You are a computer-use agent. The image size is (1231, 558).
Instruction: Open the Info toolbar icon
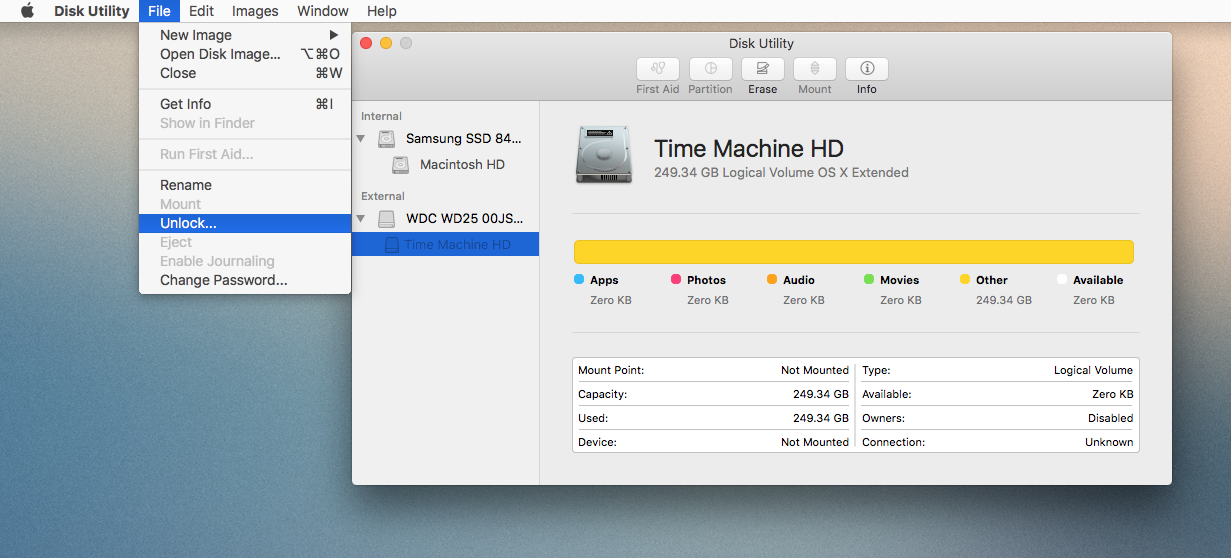(867, 69)
